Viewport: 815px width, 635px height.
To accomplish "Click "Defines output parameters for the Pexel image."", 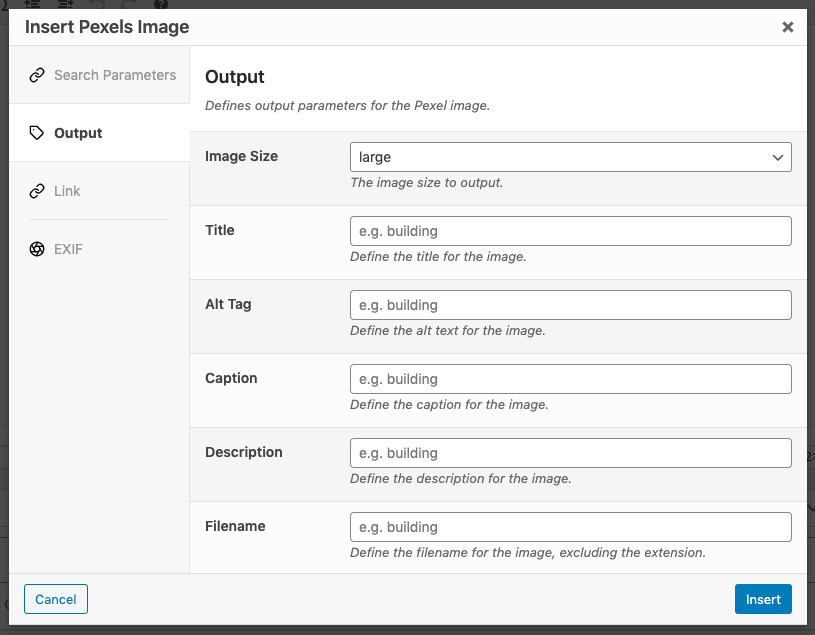I will pos(347,105).
